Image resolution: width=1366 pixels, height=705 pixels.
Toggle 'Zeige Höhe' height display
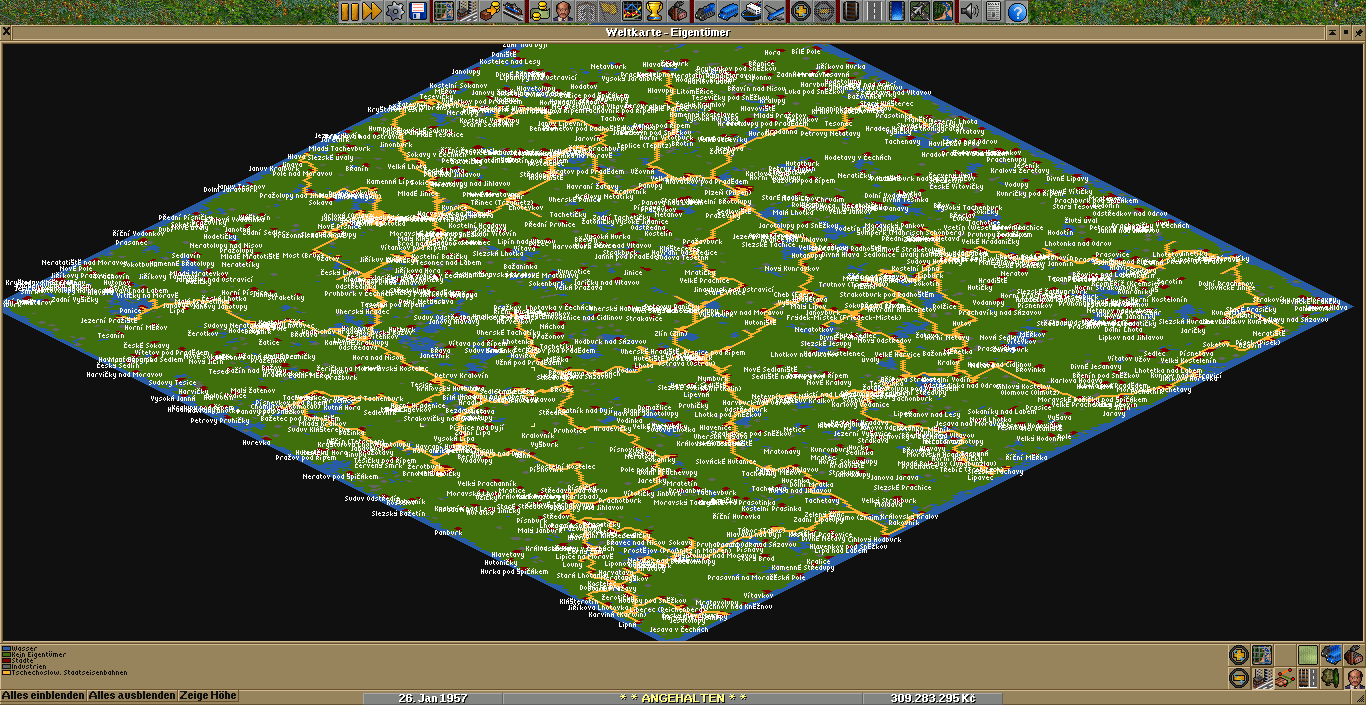pos(209,695)
